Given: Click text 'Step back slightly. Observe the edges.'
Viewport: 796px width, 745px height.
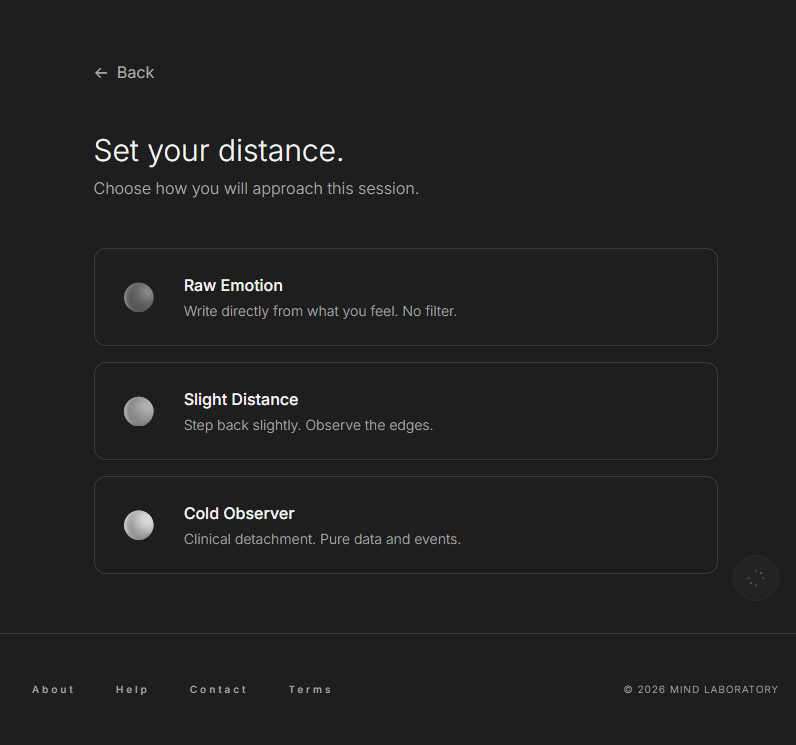Looking at the screenshot, I should click(x=308, y=425).
